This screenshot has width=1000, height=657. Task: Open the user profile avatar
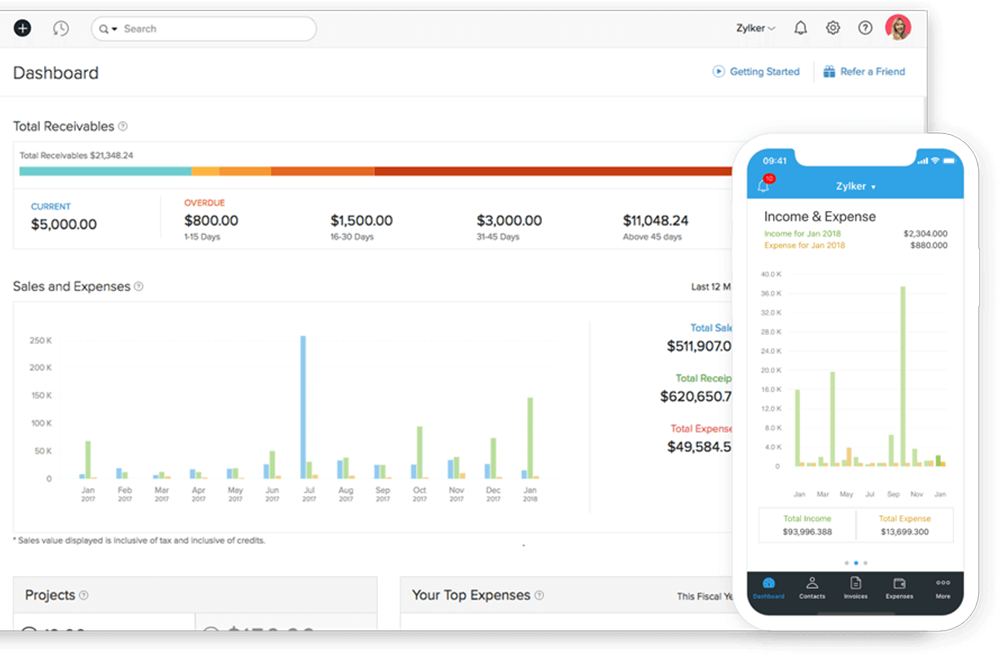click(898, 27)
